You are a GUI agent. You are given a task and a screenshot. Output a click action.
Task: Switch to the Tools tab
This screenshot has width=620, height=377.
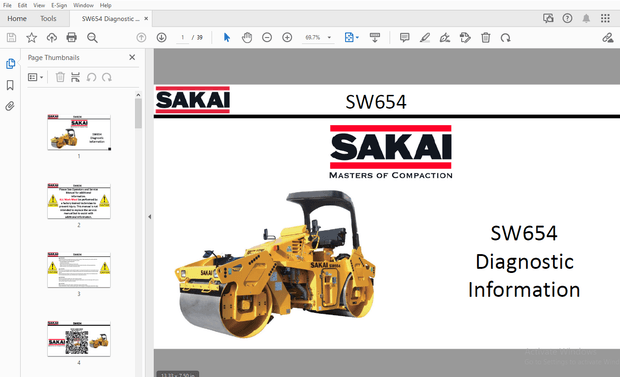coord(48,19)
